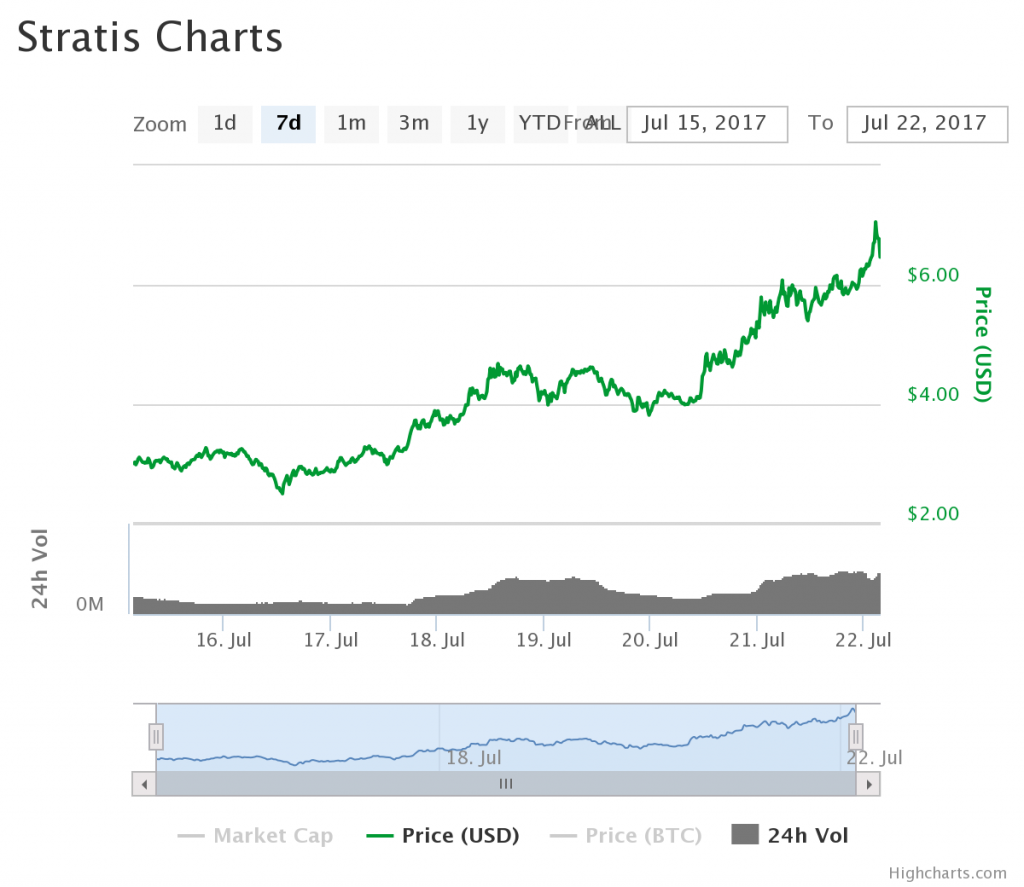Open the Highcharts.com credit link
The width and height of the screenshot is (1024, 887).
948,873
